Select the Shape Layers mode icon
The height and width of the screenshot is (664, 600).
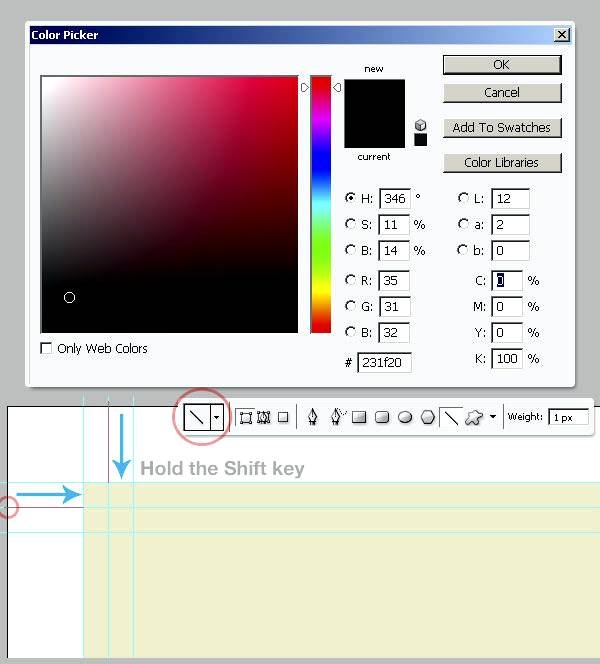pyautogui.click(x=246, y=418)
